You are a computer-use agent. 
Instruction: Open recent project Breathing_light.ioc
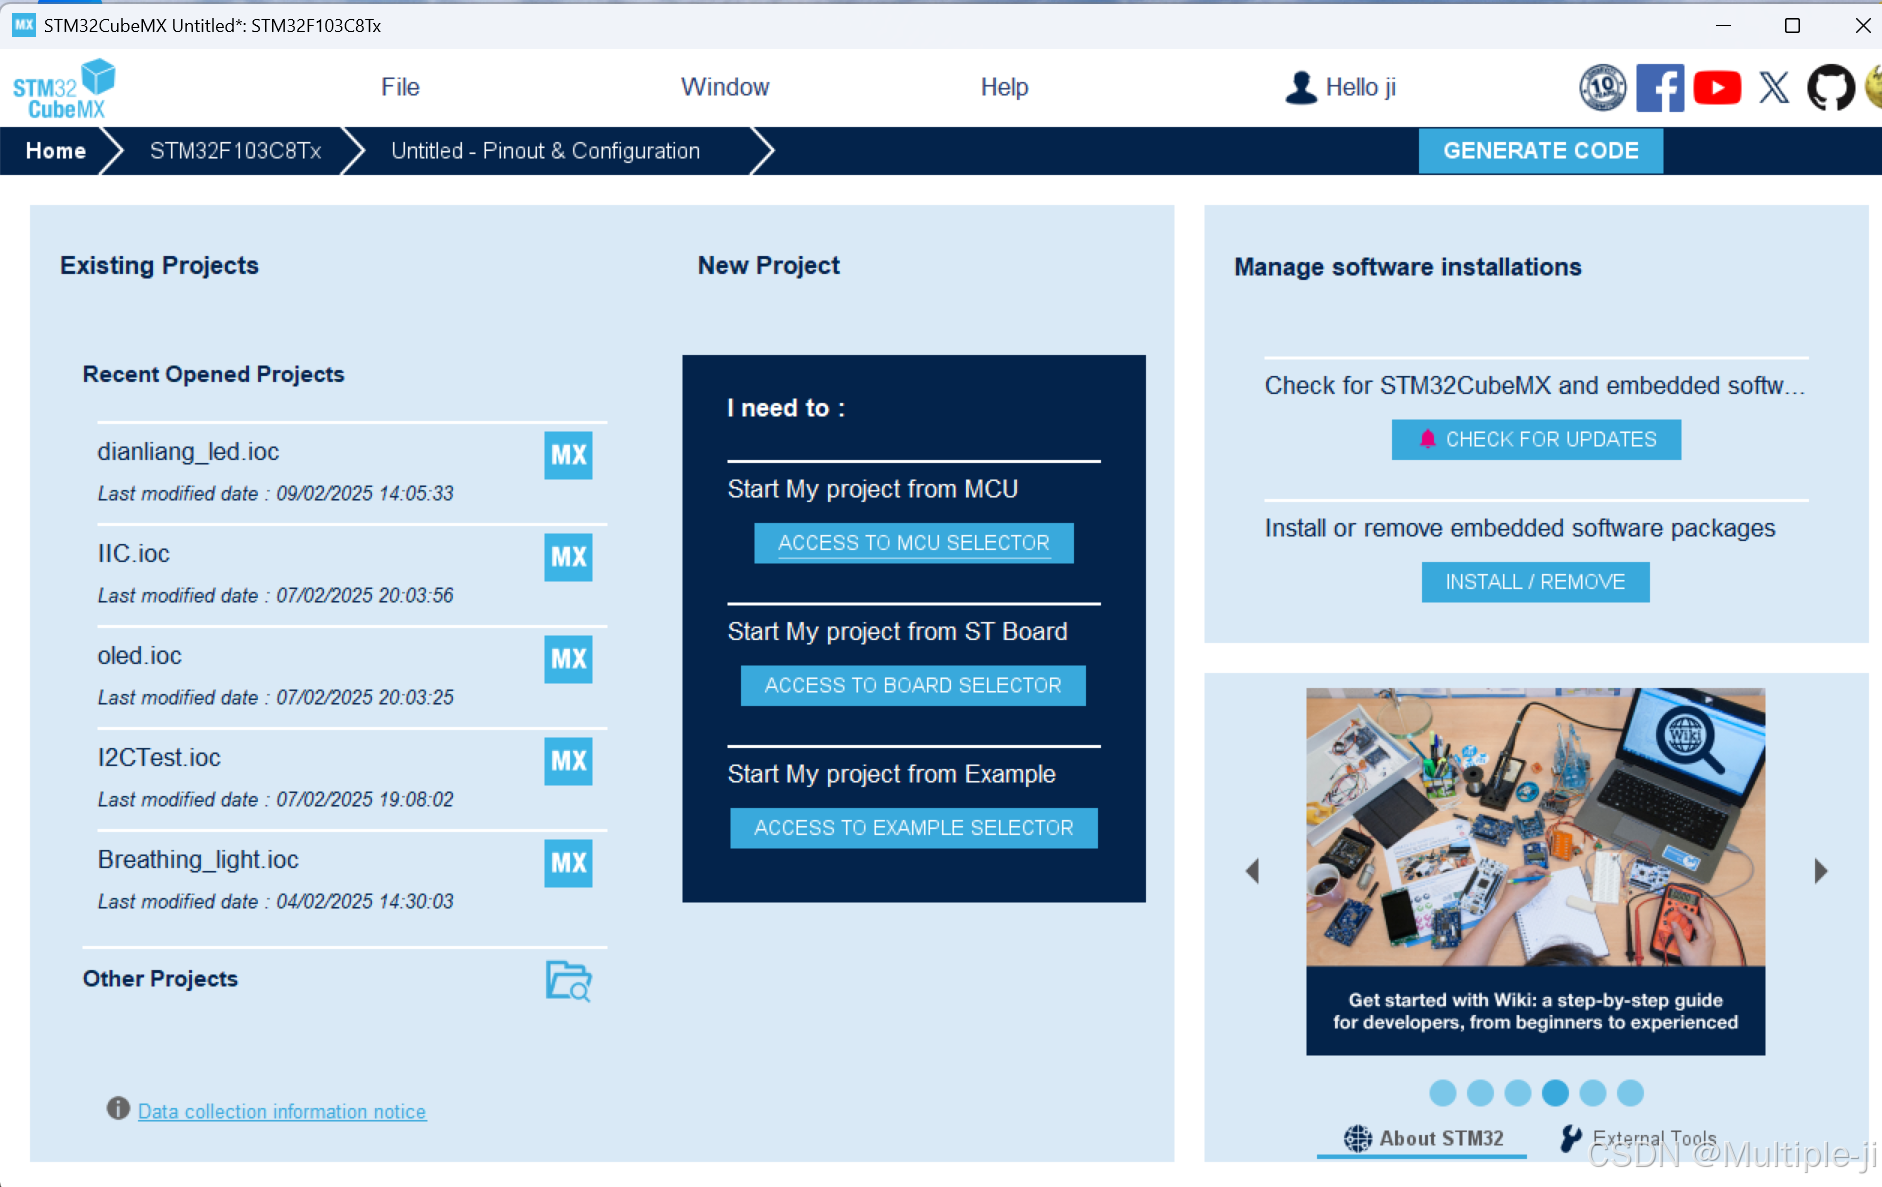(198, 859)
